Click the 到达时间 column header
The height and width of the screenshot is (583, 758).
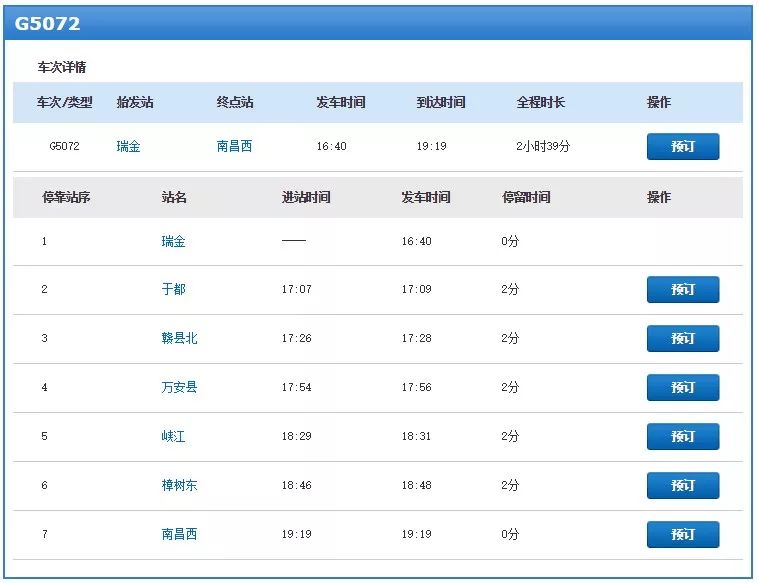[441, 102]
